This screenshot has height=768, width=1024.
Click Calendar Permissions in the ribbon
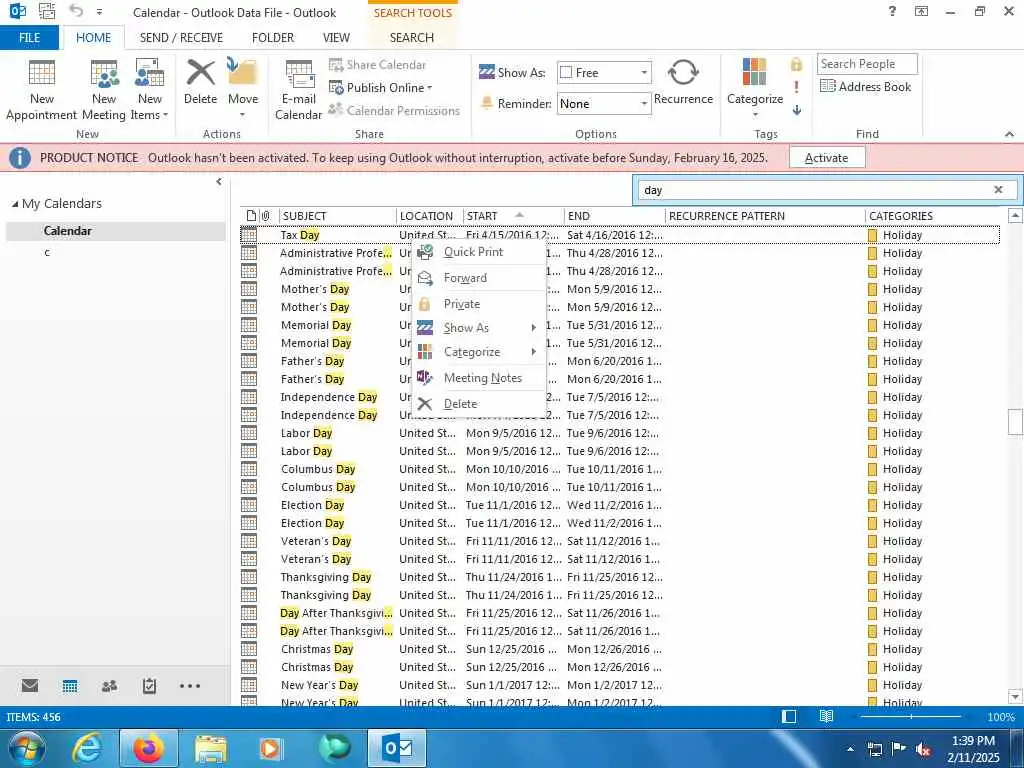394,110
